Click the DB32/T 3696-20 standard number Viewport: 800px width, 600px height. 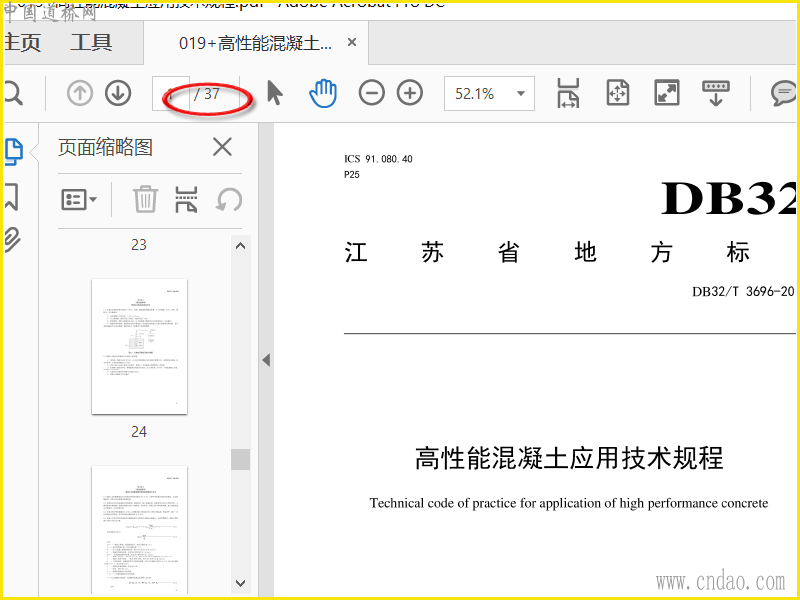click(x=743, y=291)
